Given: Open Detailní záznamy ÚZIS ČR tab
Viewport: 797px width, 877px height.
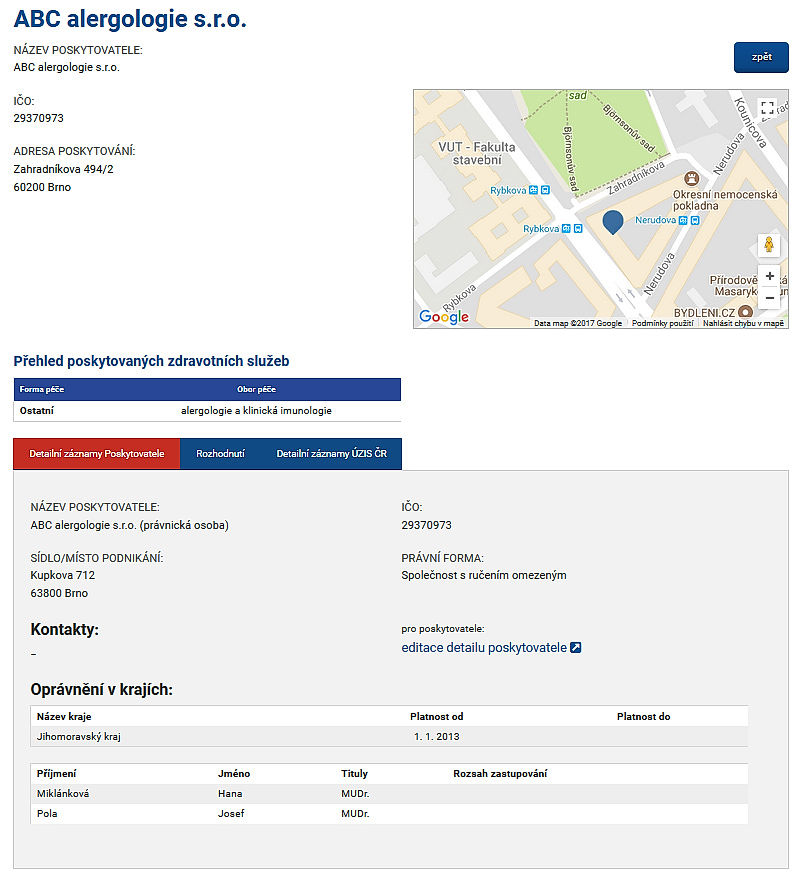Looking at the screenshot, I should (332, 454).
